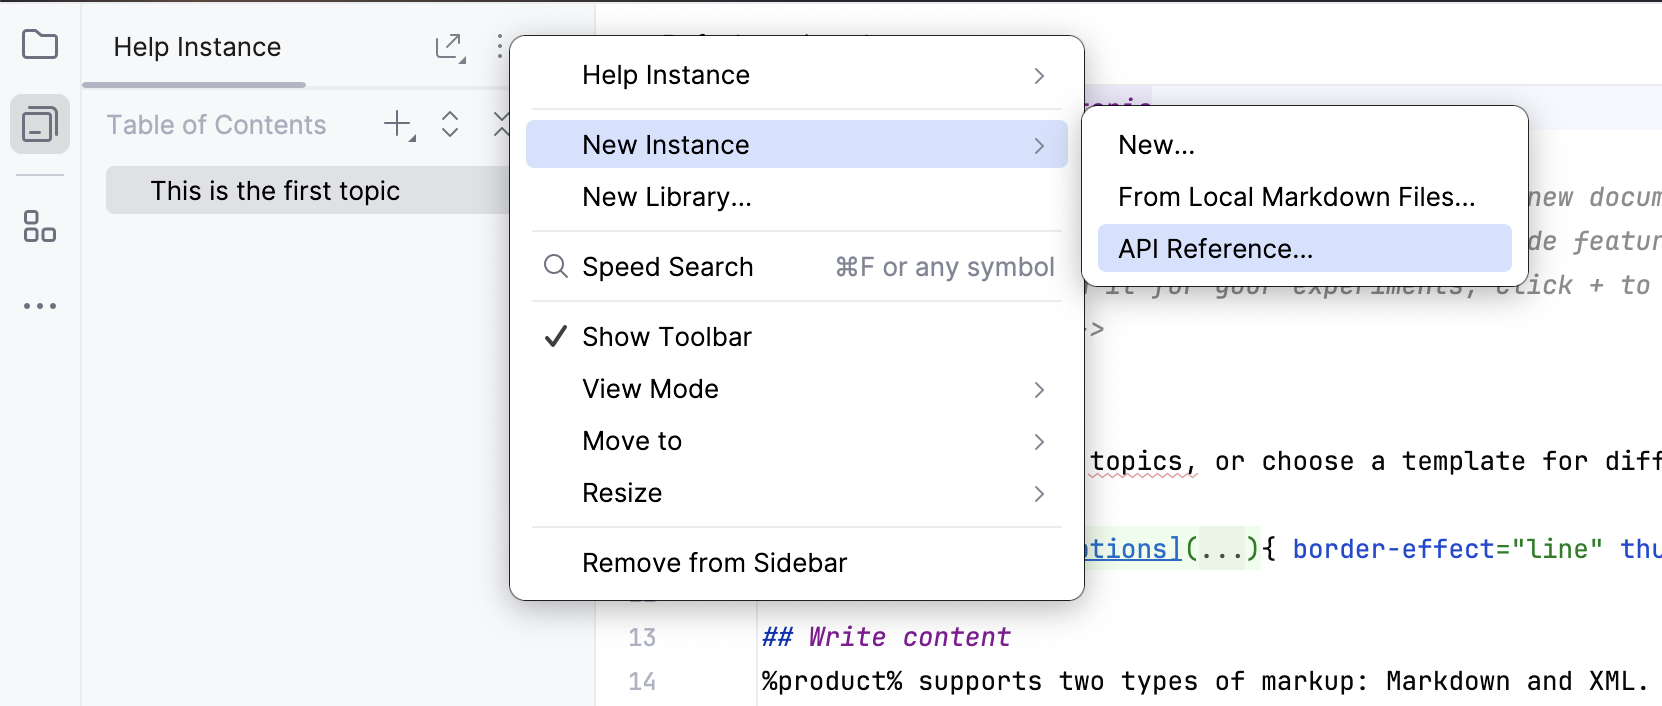The width and height of the screenshot is (1662, 706).
Task: Click the 'border-effect="line"' attribute text
Action: tap(1448, 549)
